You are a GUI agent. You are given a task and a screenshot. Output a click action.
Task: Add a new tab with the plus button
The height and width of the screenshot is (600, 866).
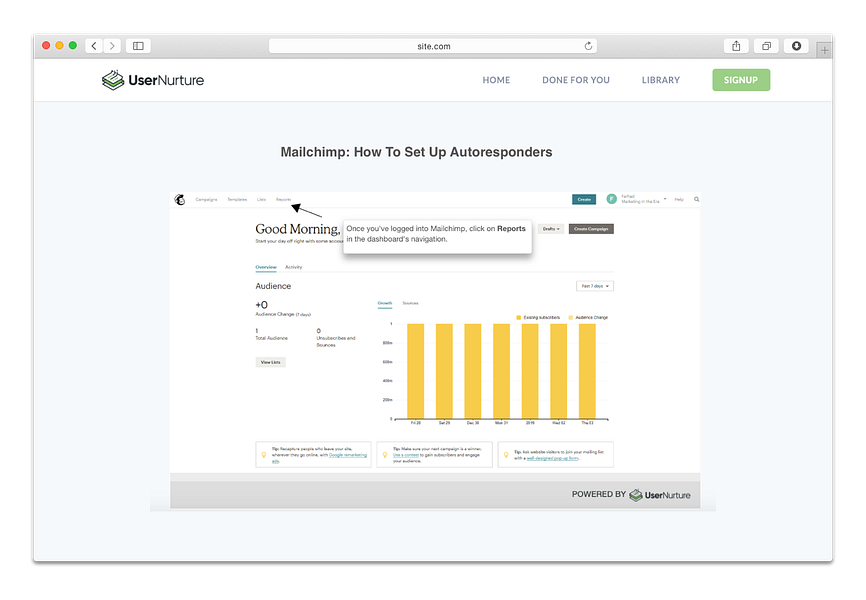[824, 50]
